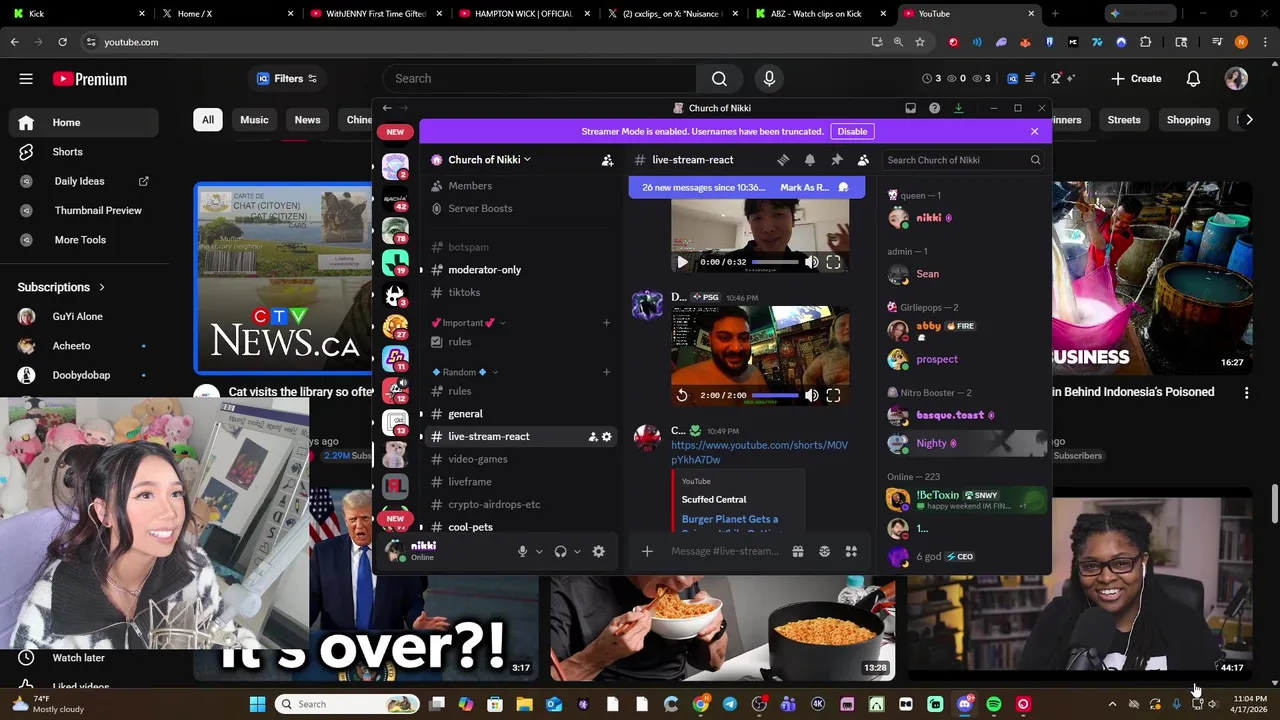The image size is (1280, 720).
Task: Replay the 2:00 video in chat
Action: pyautogui.click(x=682, y=395)
